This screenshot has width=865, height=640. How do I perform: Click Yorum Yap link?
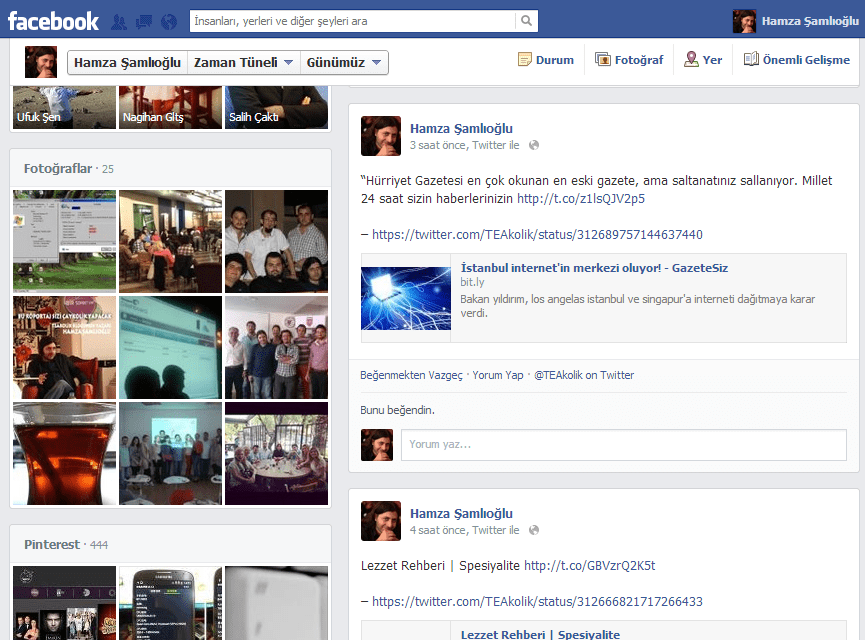tap(498, 375)
